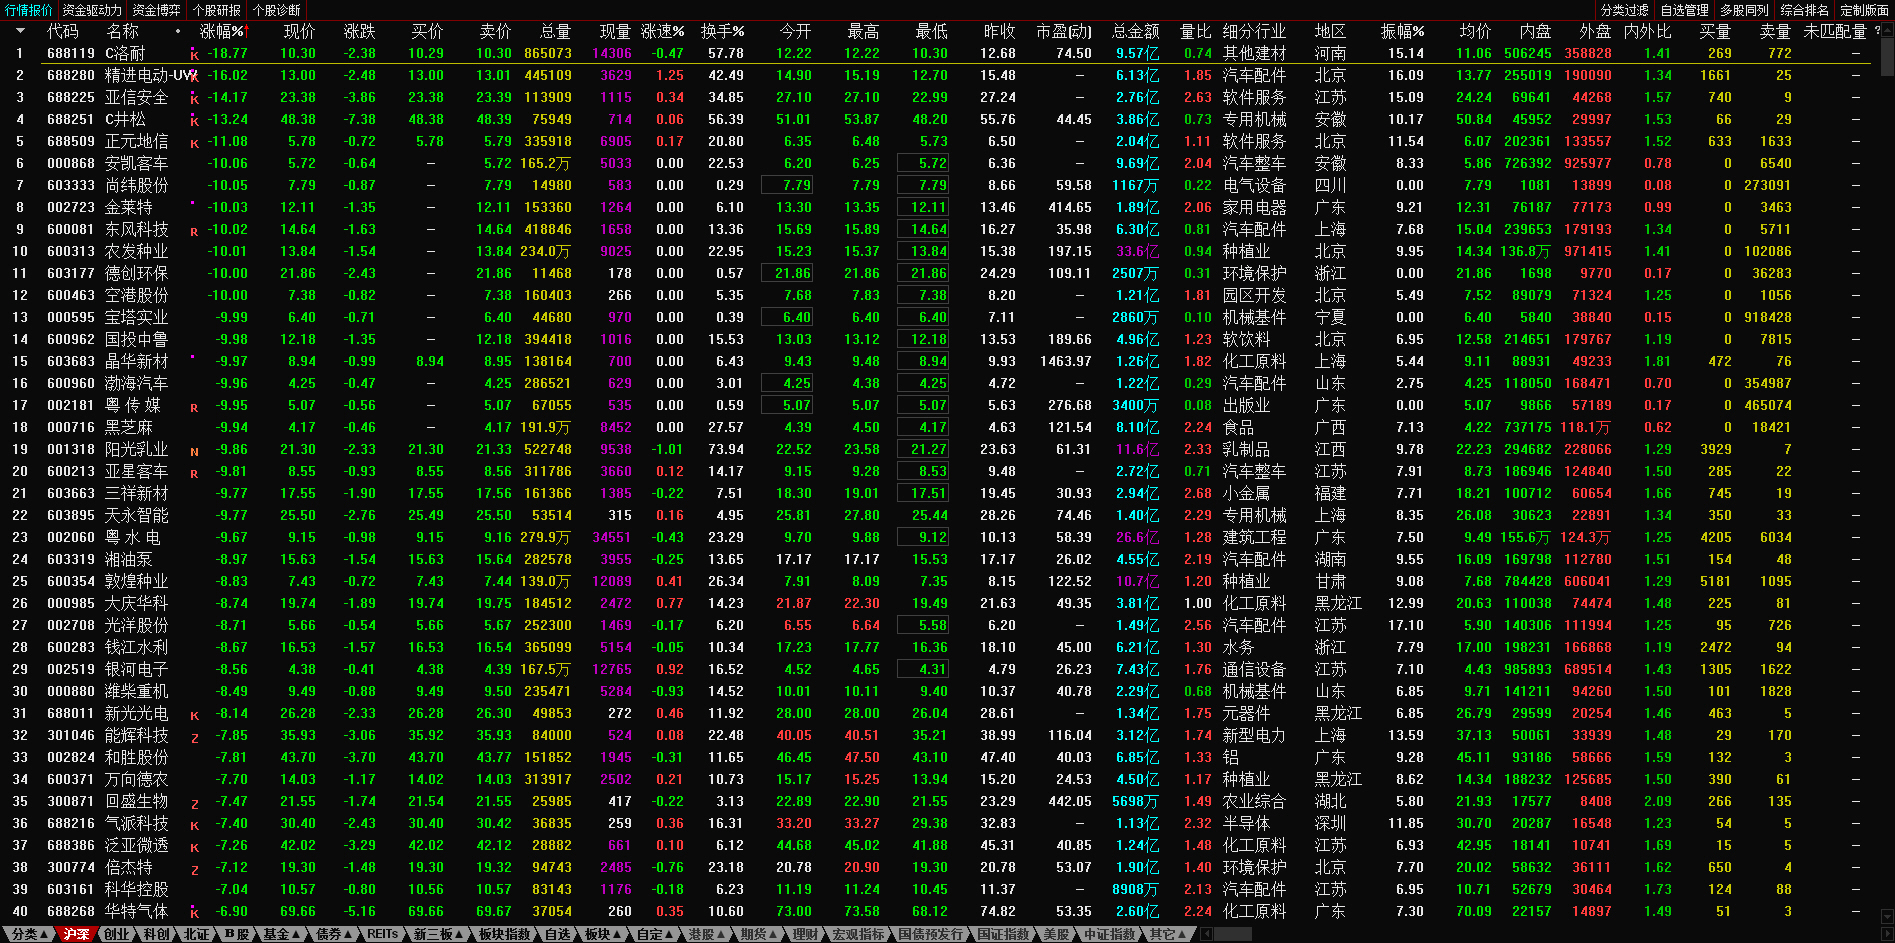Click the right-side vertical scrollbar

1886,400
